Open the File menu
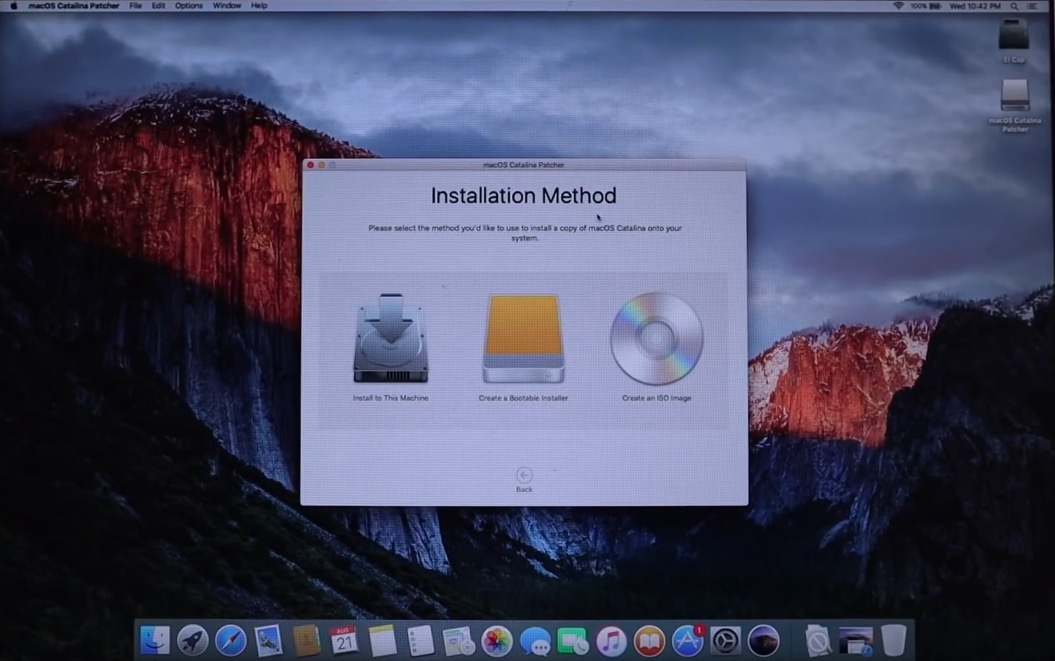 [135, 6]
